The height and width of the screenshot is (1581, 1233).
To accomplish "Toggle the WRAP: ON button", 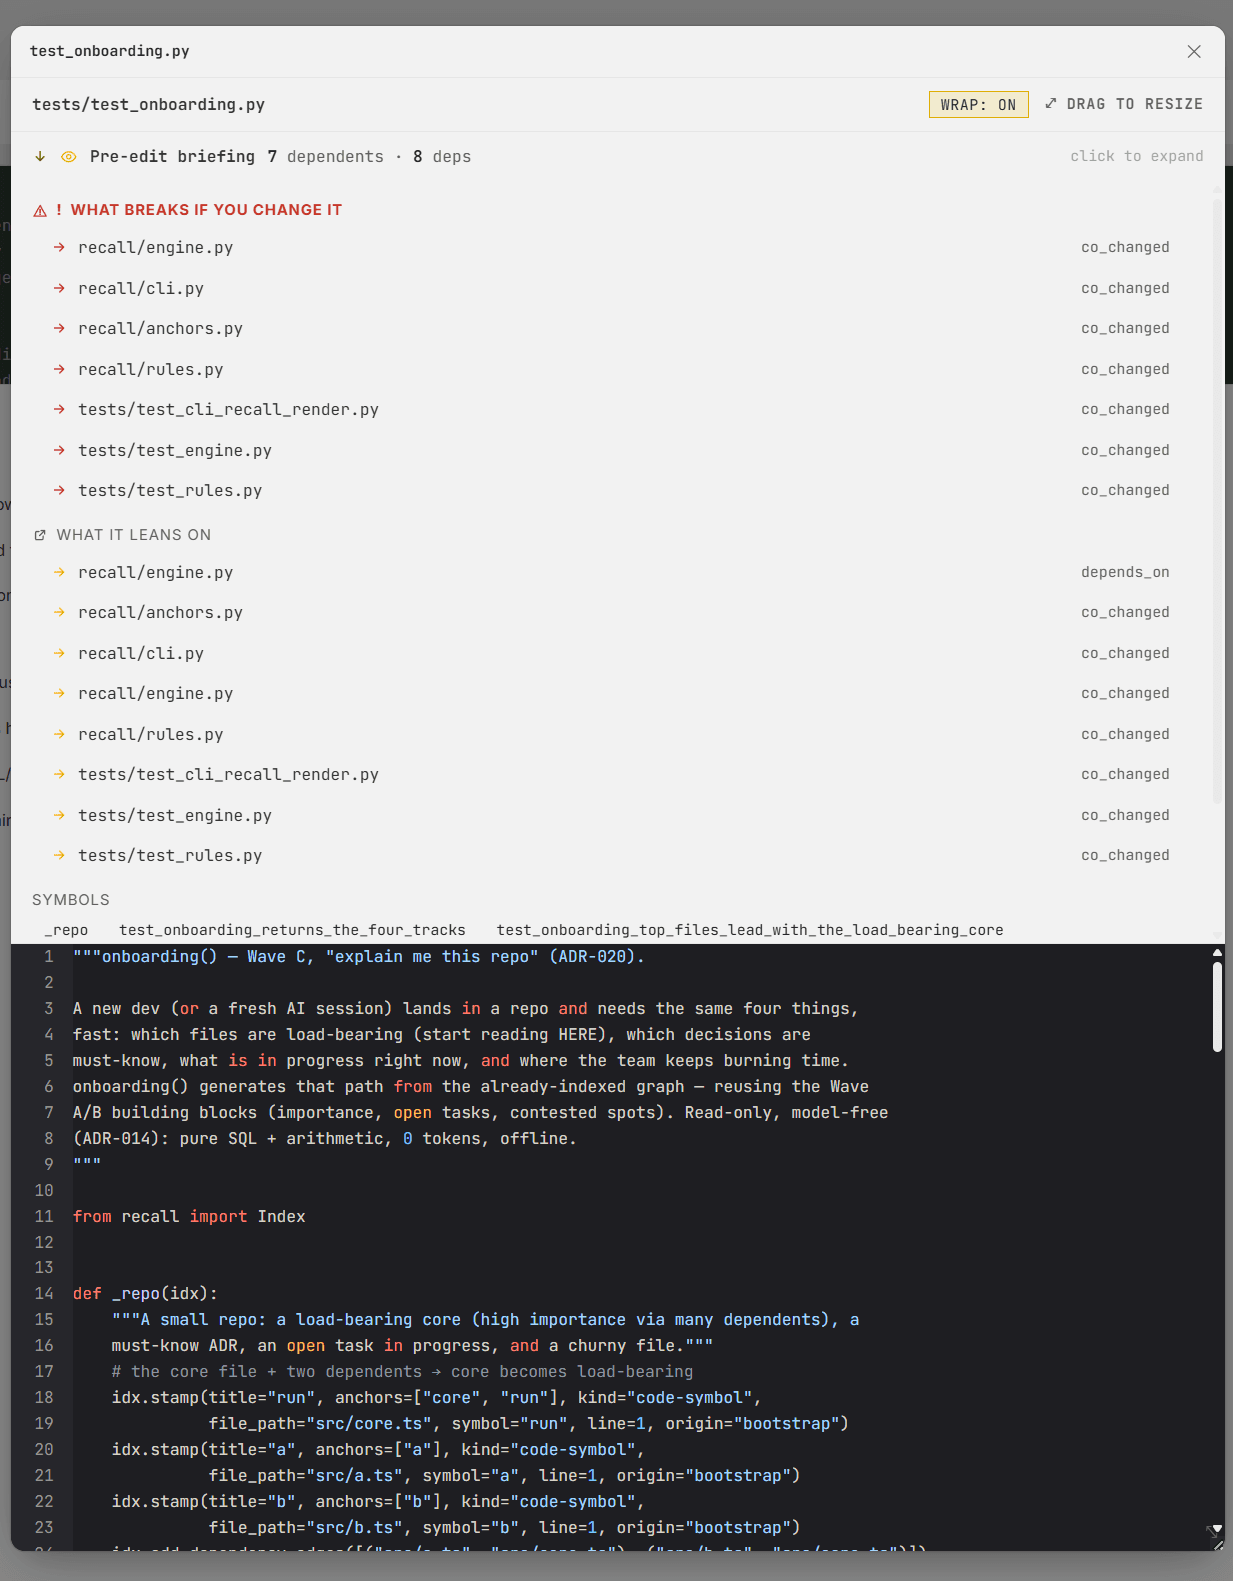I will [978, 105].
